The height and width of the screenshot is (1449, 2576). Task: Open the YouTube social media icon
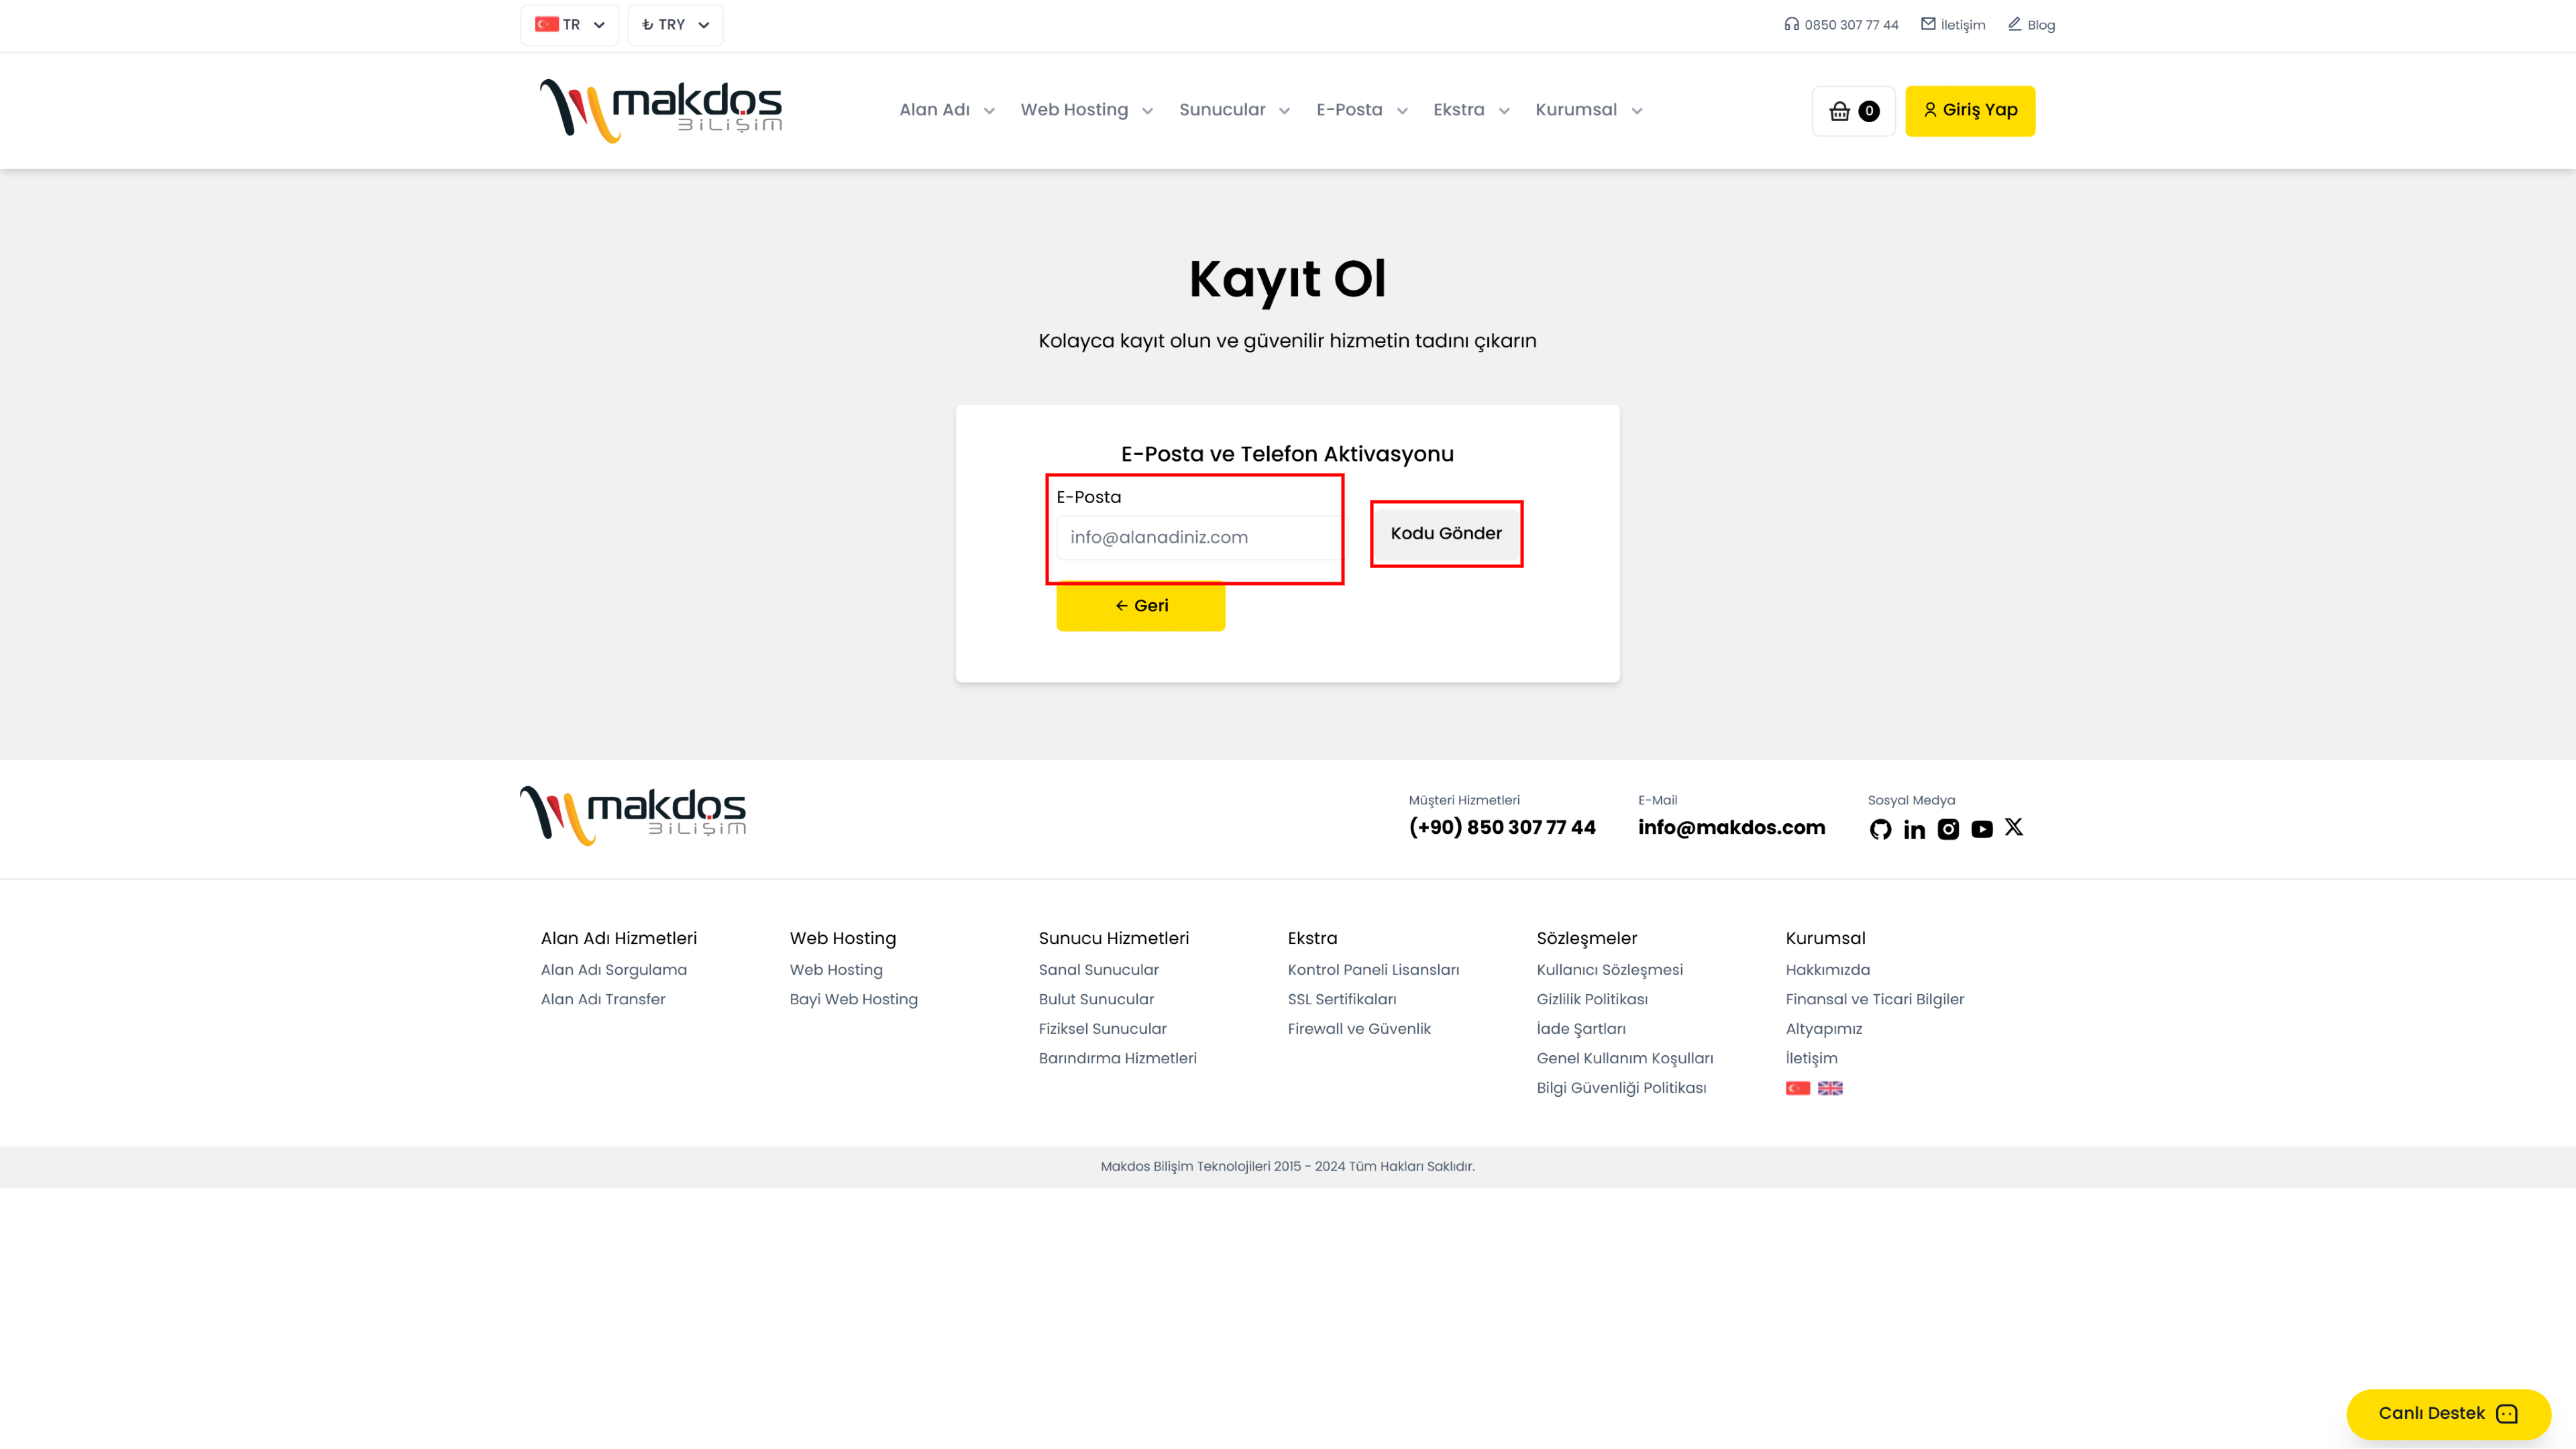click(x=1982, y=829)
